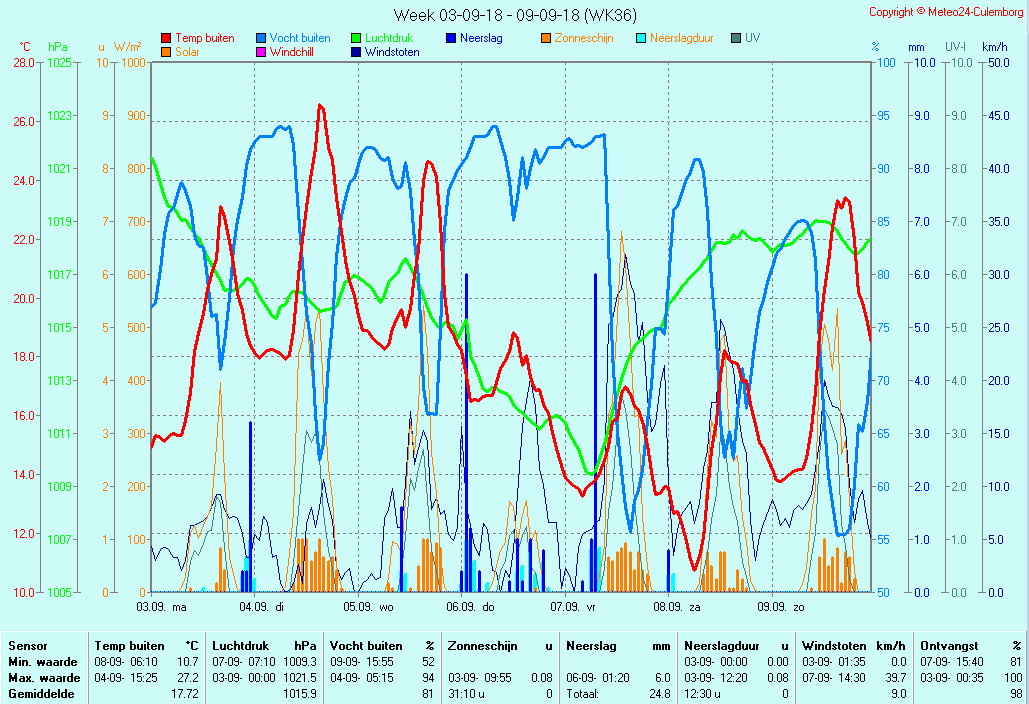Select the 04.09. di date label
1029x704 pixels.
click(262, 607)
